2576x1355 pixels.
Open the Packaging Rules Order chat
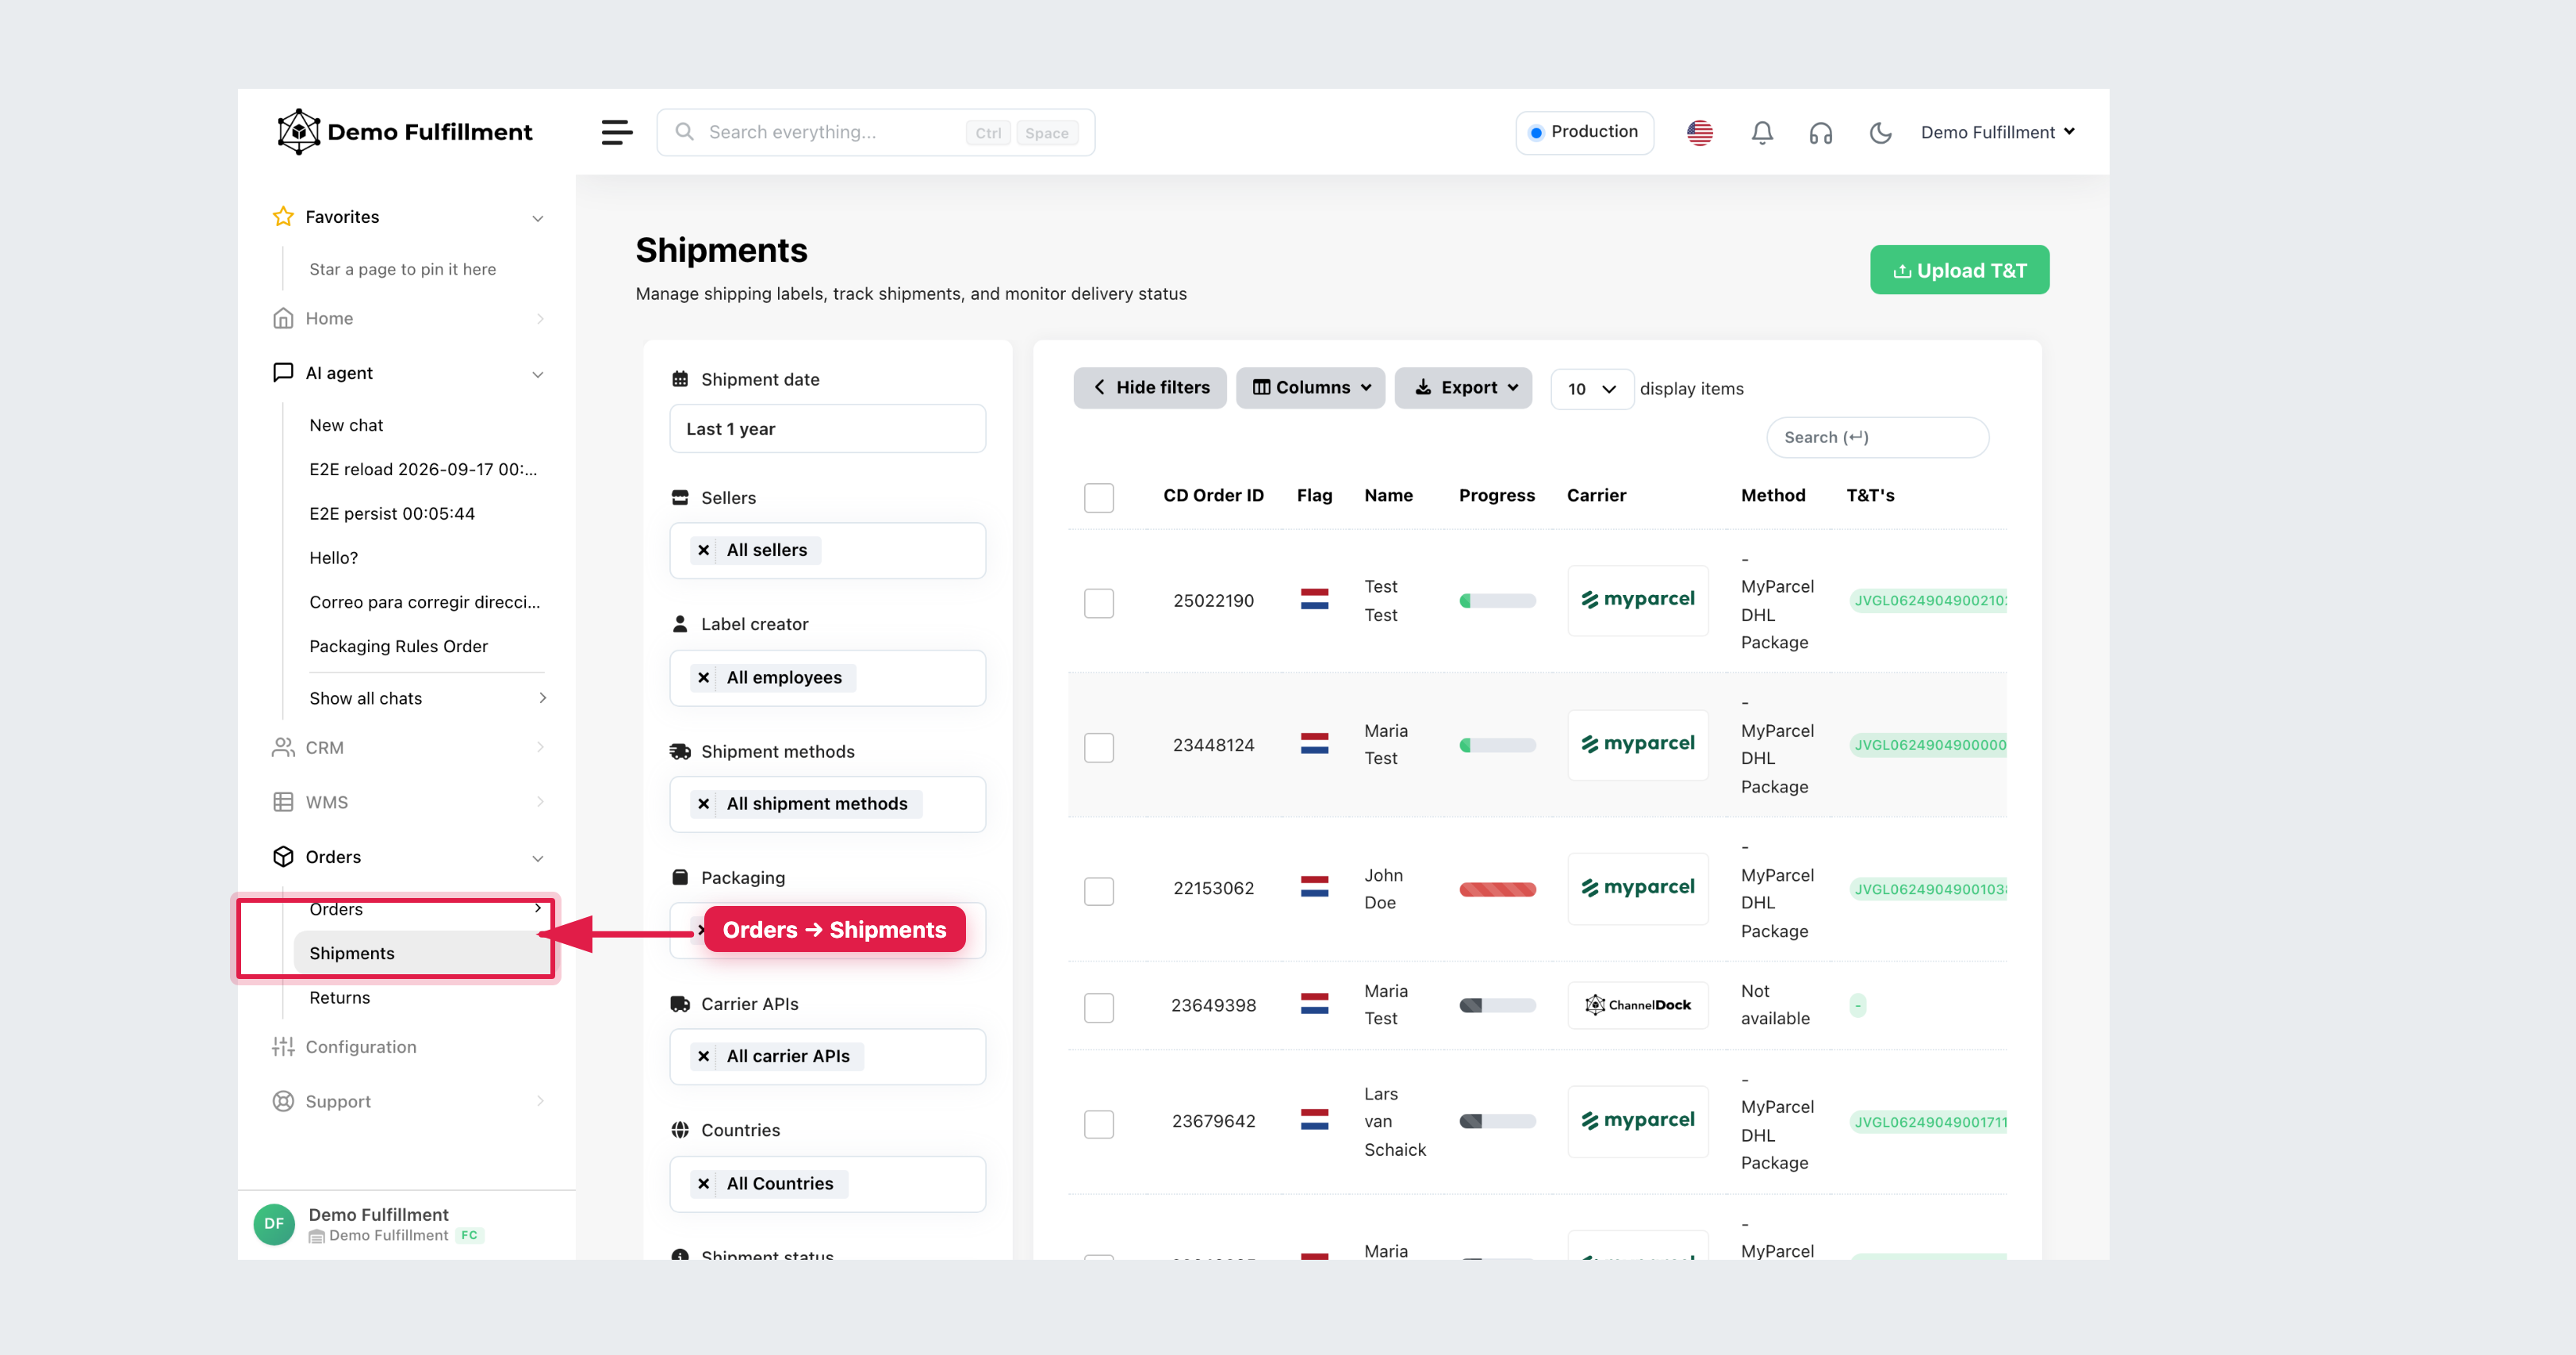click(399, 646)
